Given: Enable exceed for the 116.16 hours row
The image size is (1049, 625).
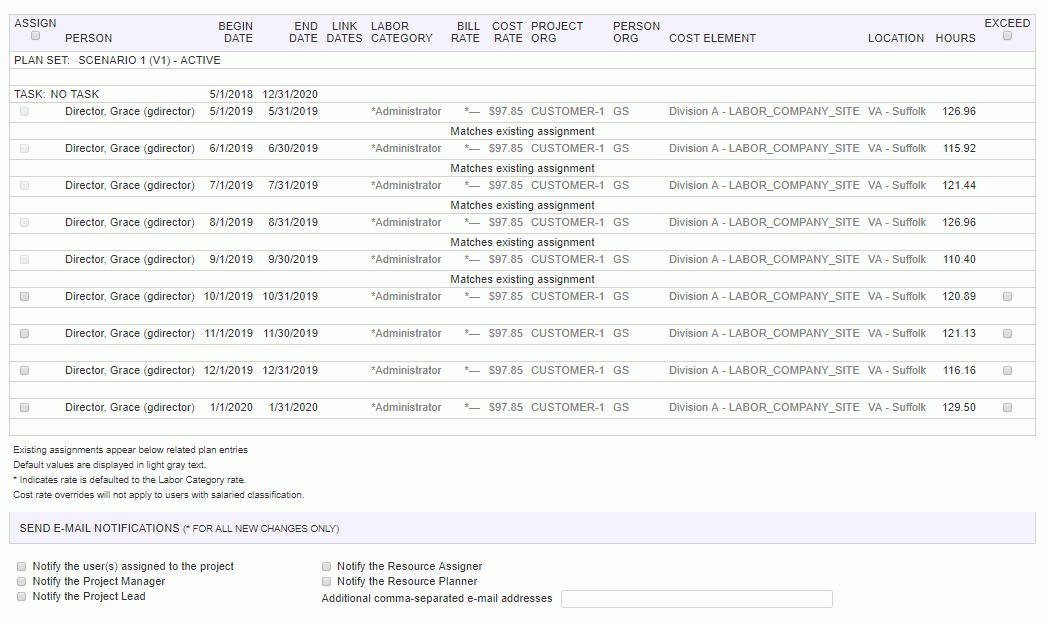Looking at the screenshot, I should click(x=1008, y=370).
